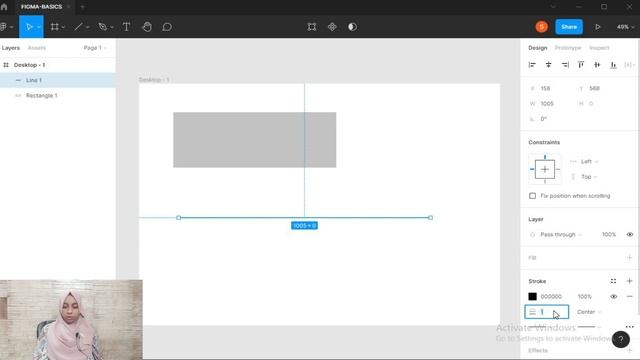Click the Share button

point(569,27)
